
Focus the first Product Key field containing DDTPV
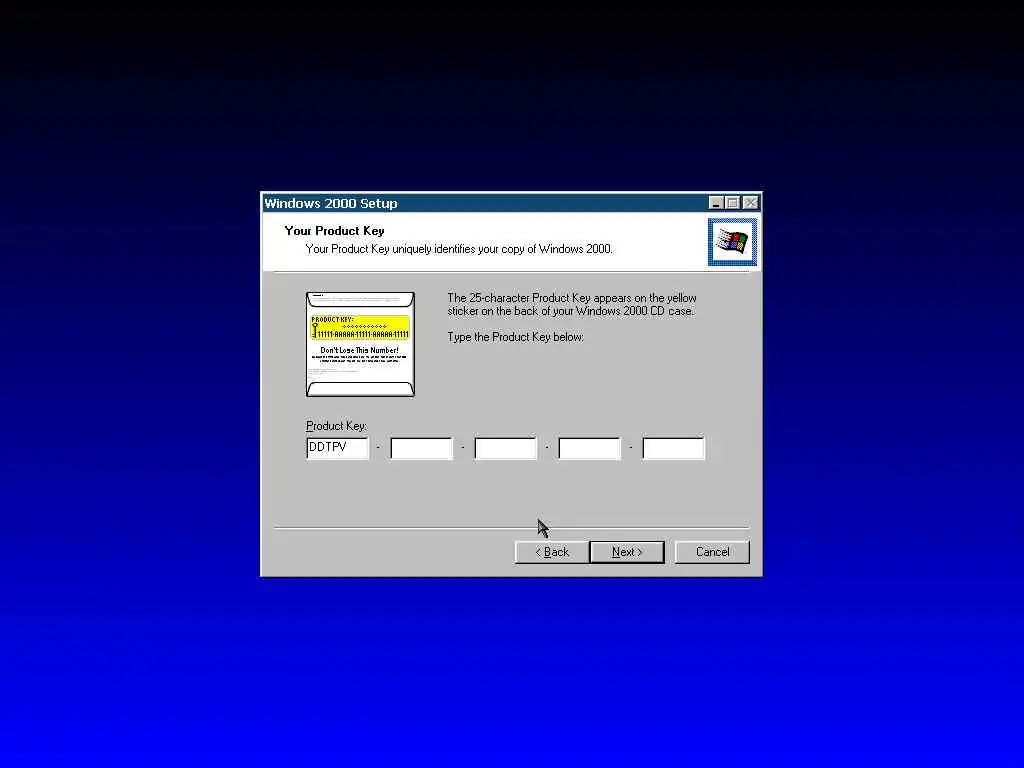(x=338, y=448)
